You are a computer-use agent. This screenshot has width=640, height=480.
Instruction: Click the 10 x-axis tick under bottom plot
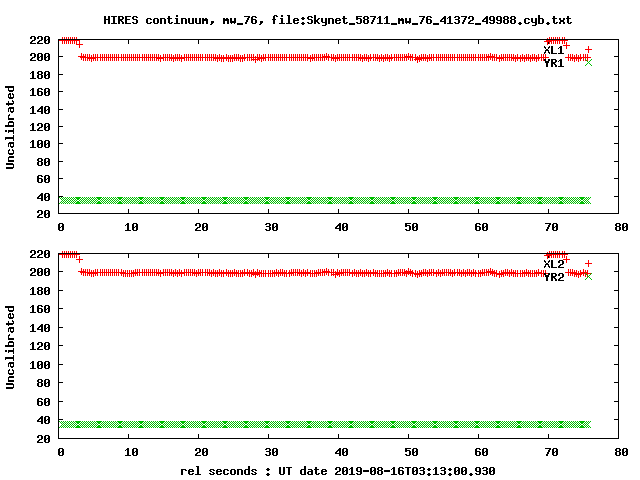[131, 452]
